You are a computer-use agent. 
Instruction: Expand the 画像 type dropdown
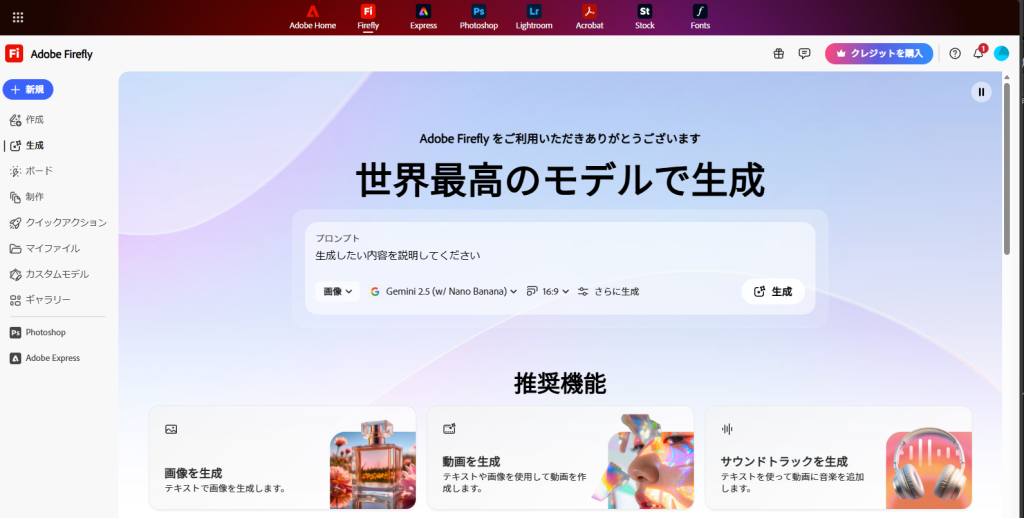[x=337, y=292]
